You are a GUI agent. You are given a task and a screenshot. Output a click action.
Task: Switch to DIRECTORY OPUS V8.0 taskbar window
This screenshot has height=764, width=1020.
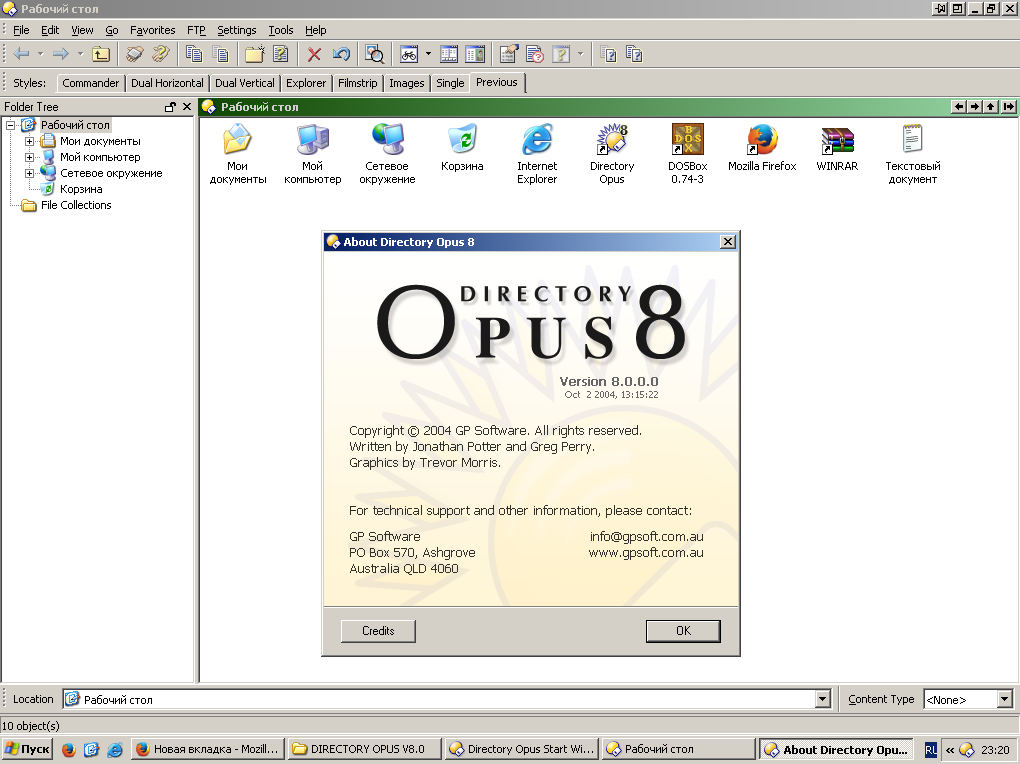click(365, 749)
